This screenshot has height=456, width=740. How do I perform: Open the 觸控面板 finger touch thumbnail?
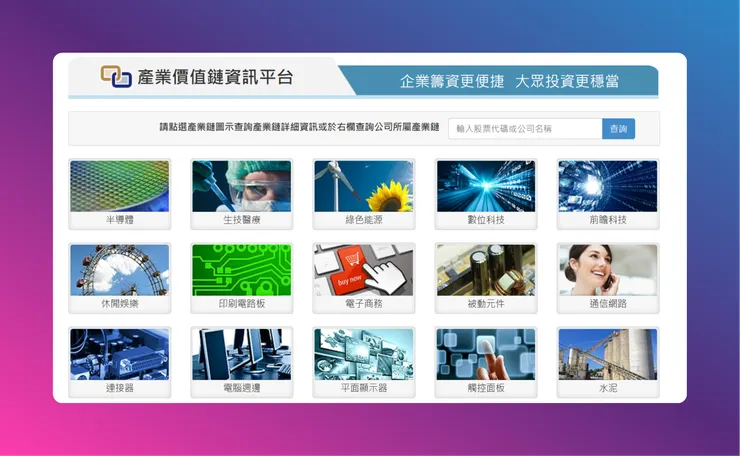point(486,354)
